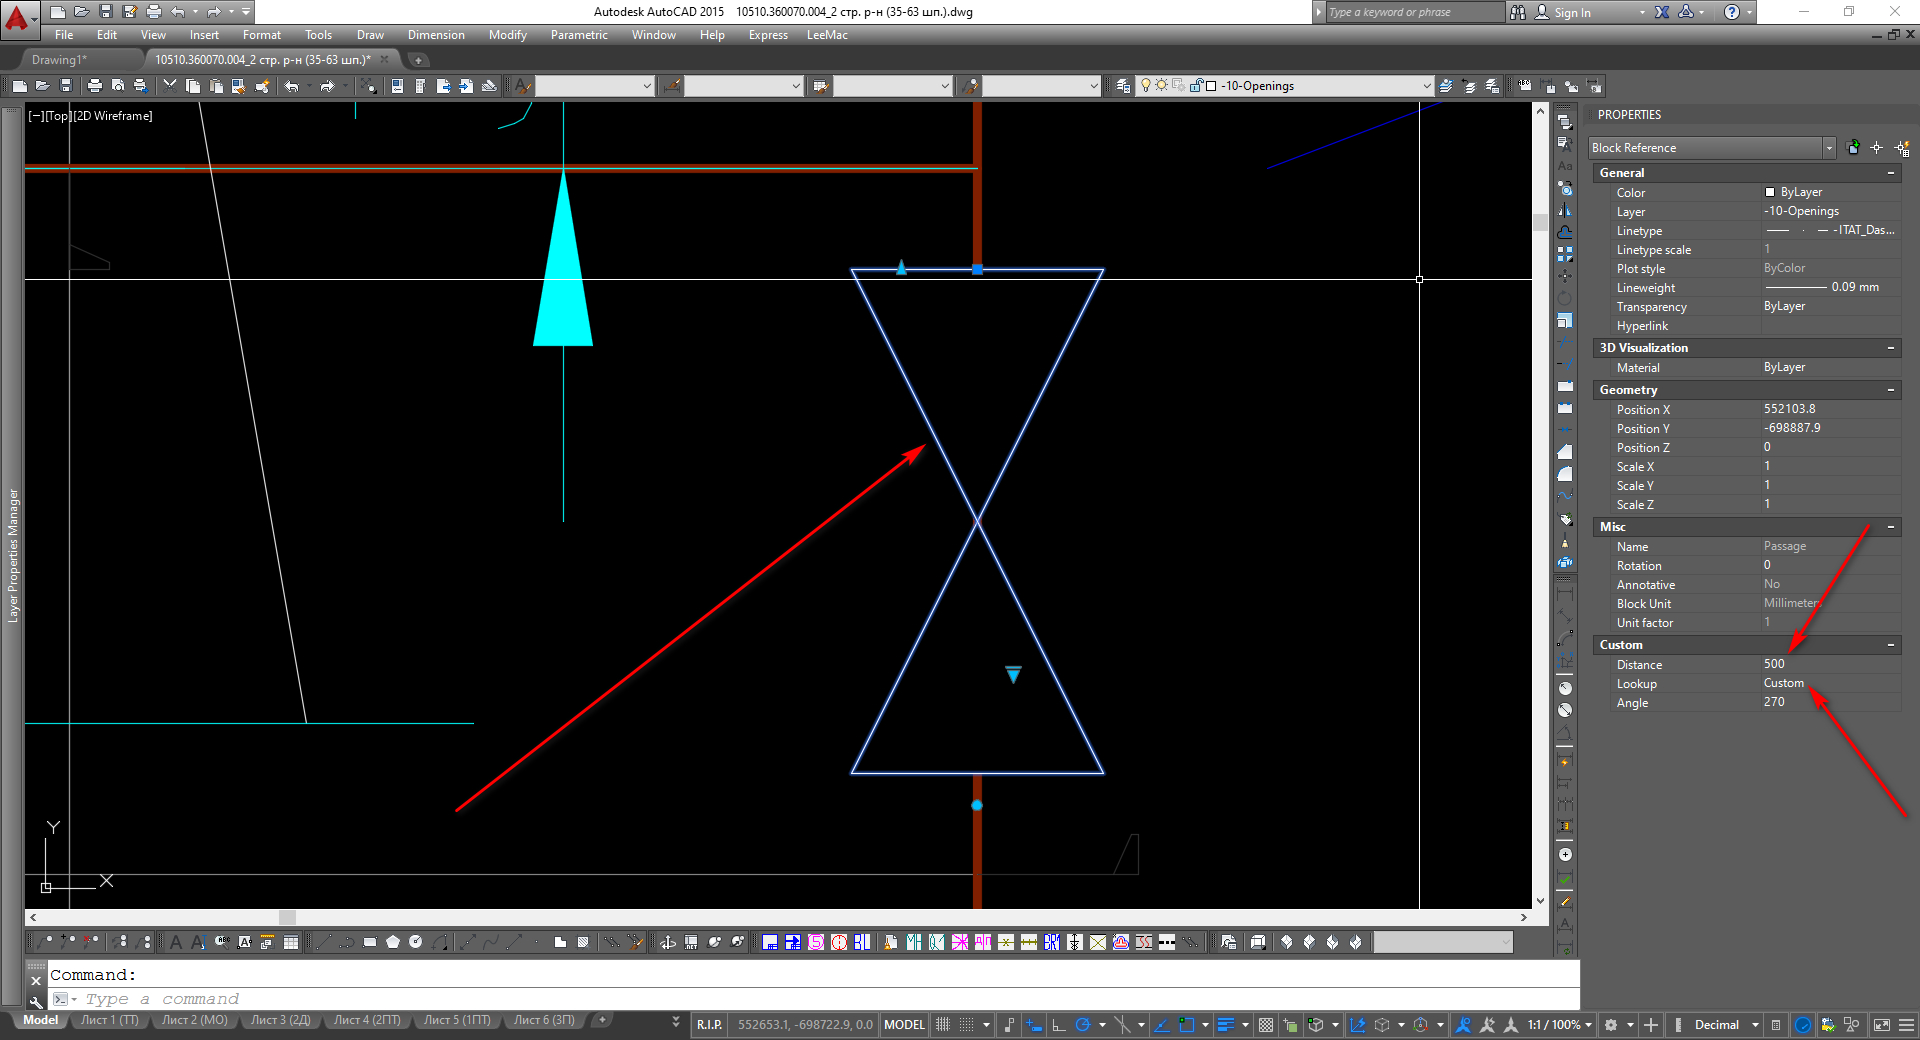Click the Toggle PICKADD value icon in Properties

coord(1853,148)
